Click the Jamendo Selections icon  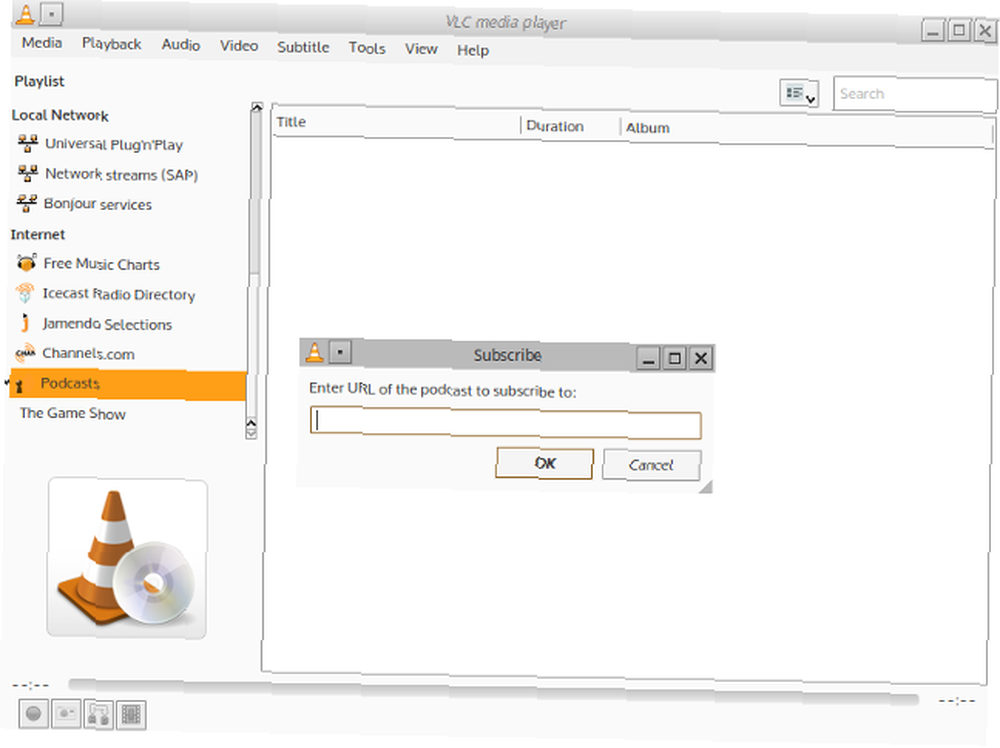tap(25, 323)
